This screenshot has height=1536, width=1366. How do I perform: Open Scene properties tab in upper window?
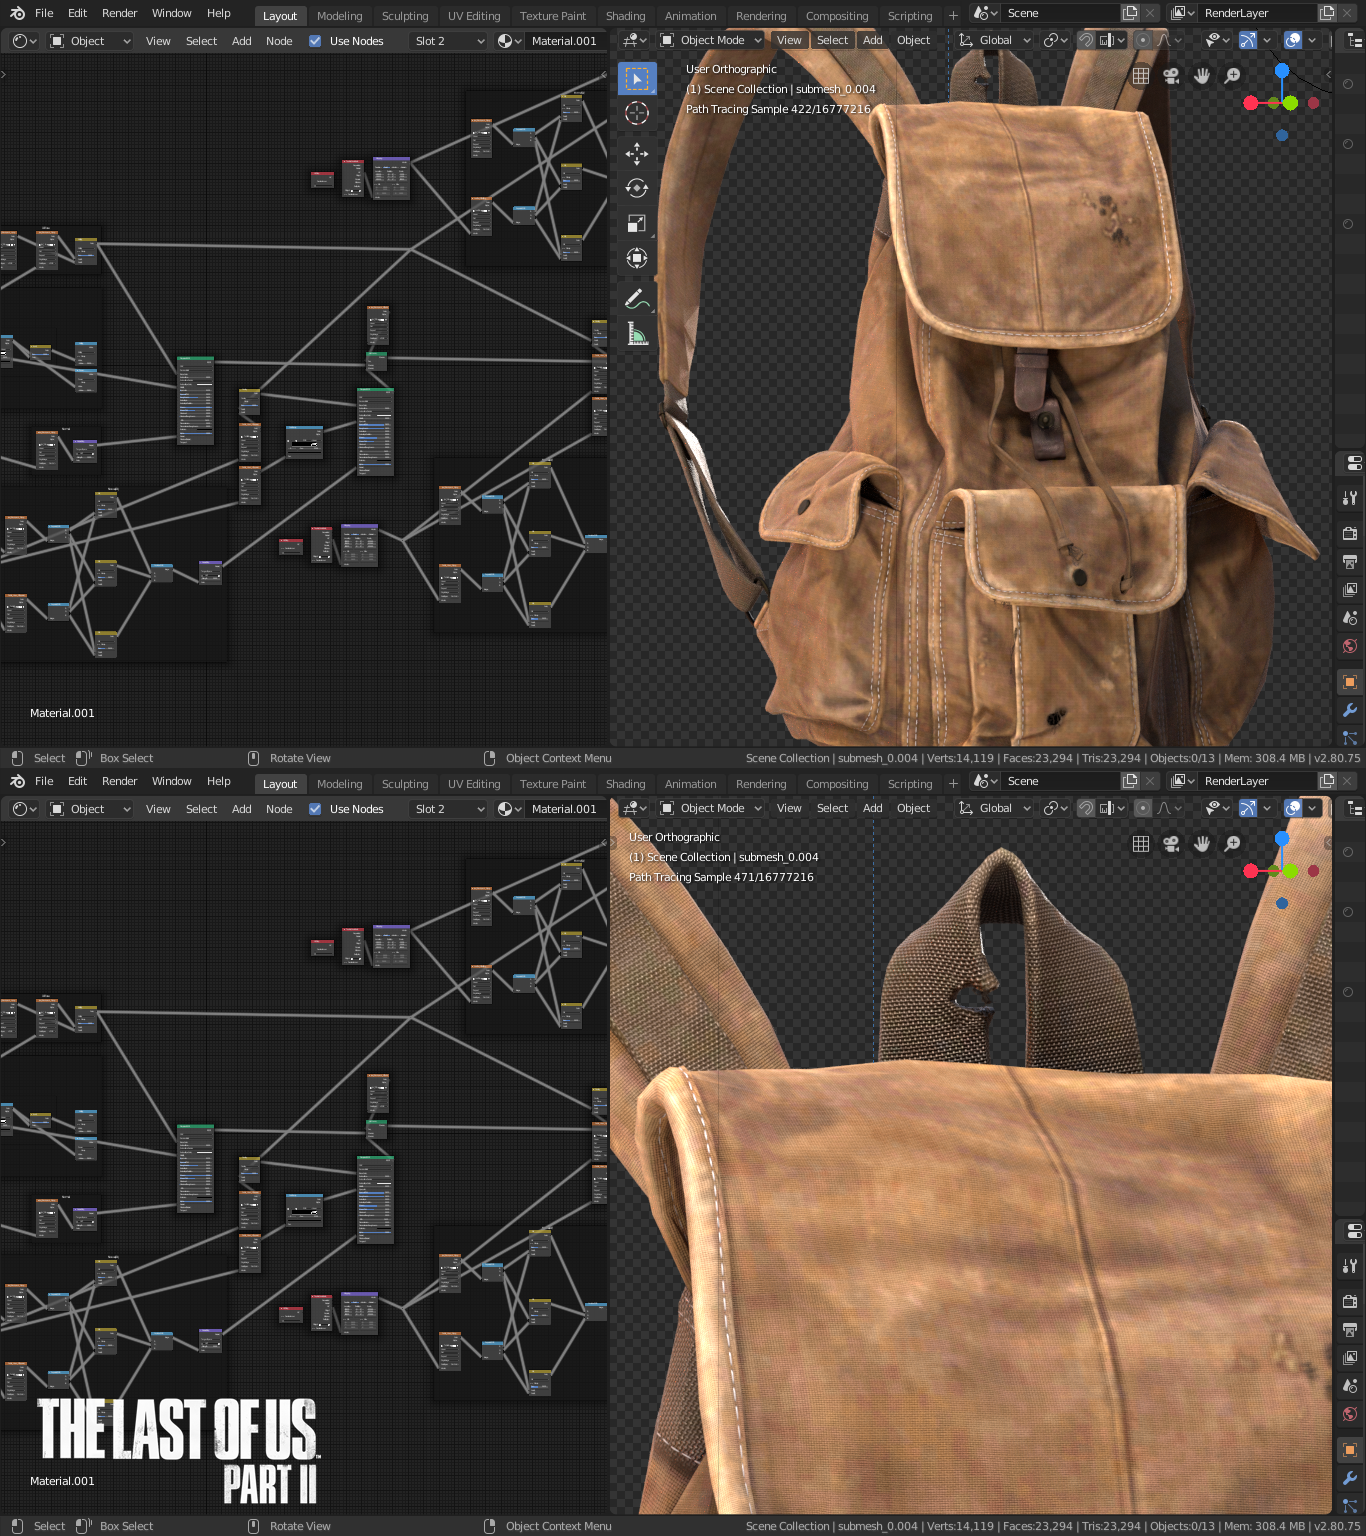click(x=1350, y=618)
